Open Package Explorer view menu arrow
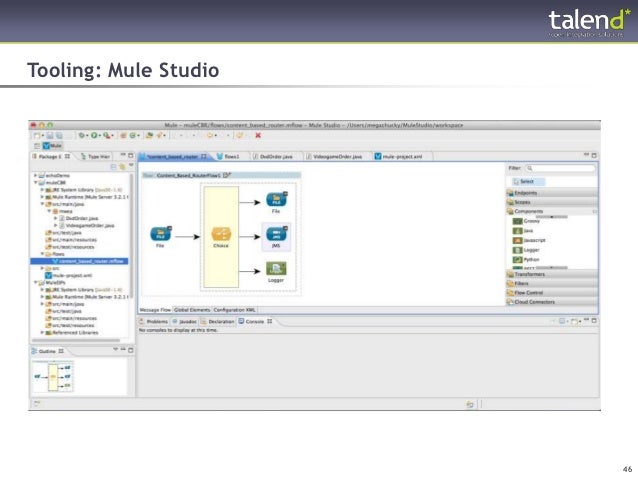This screenshot has height=479, width=638. click(x=131, y=166)
